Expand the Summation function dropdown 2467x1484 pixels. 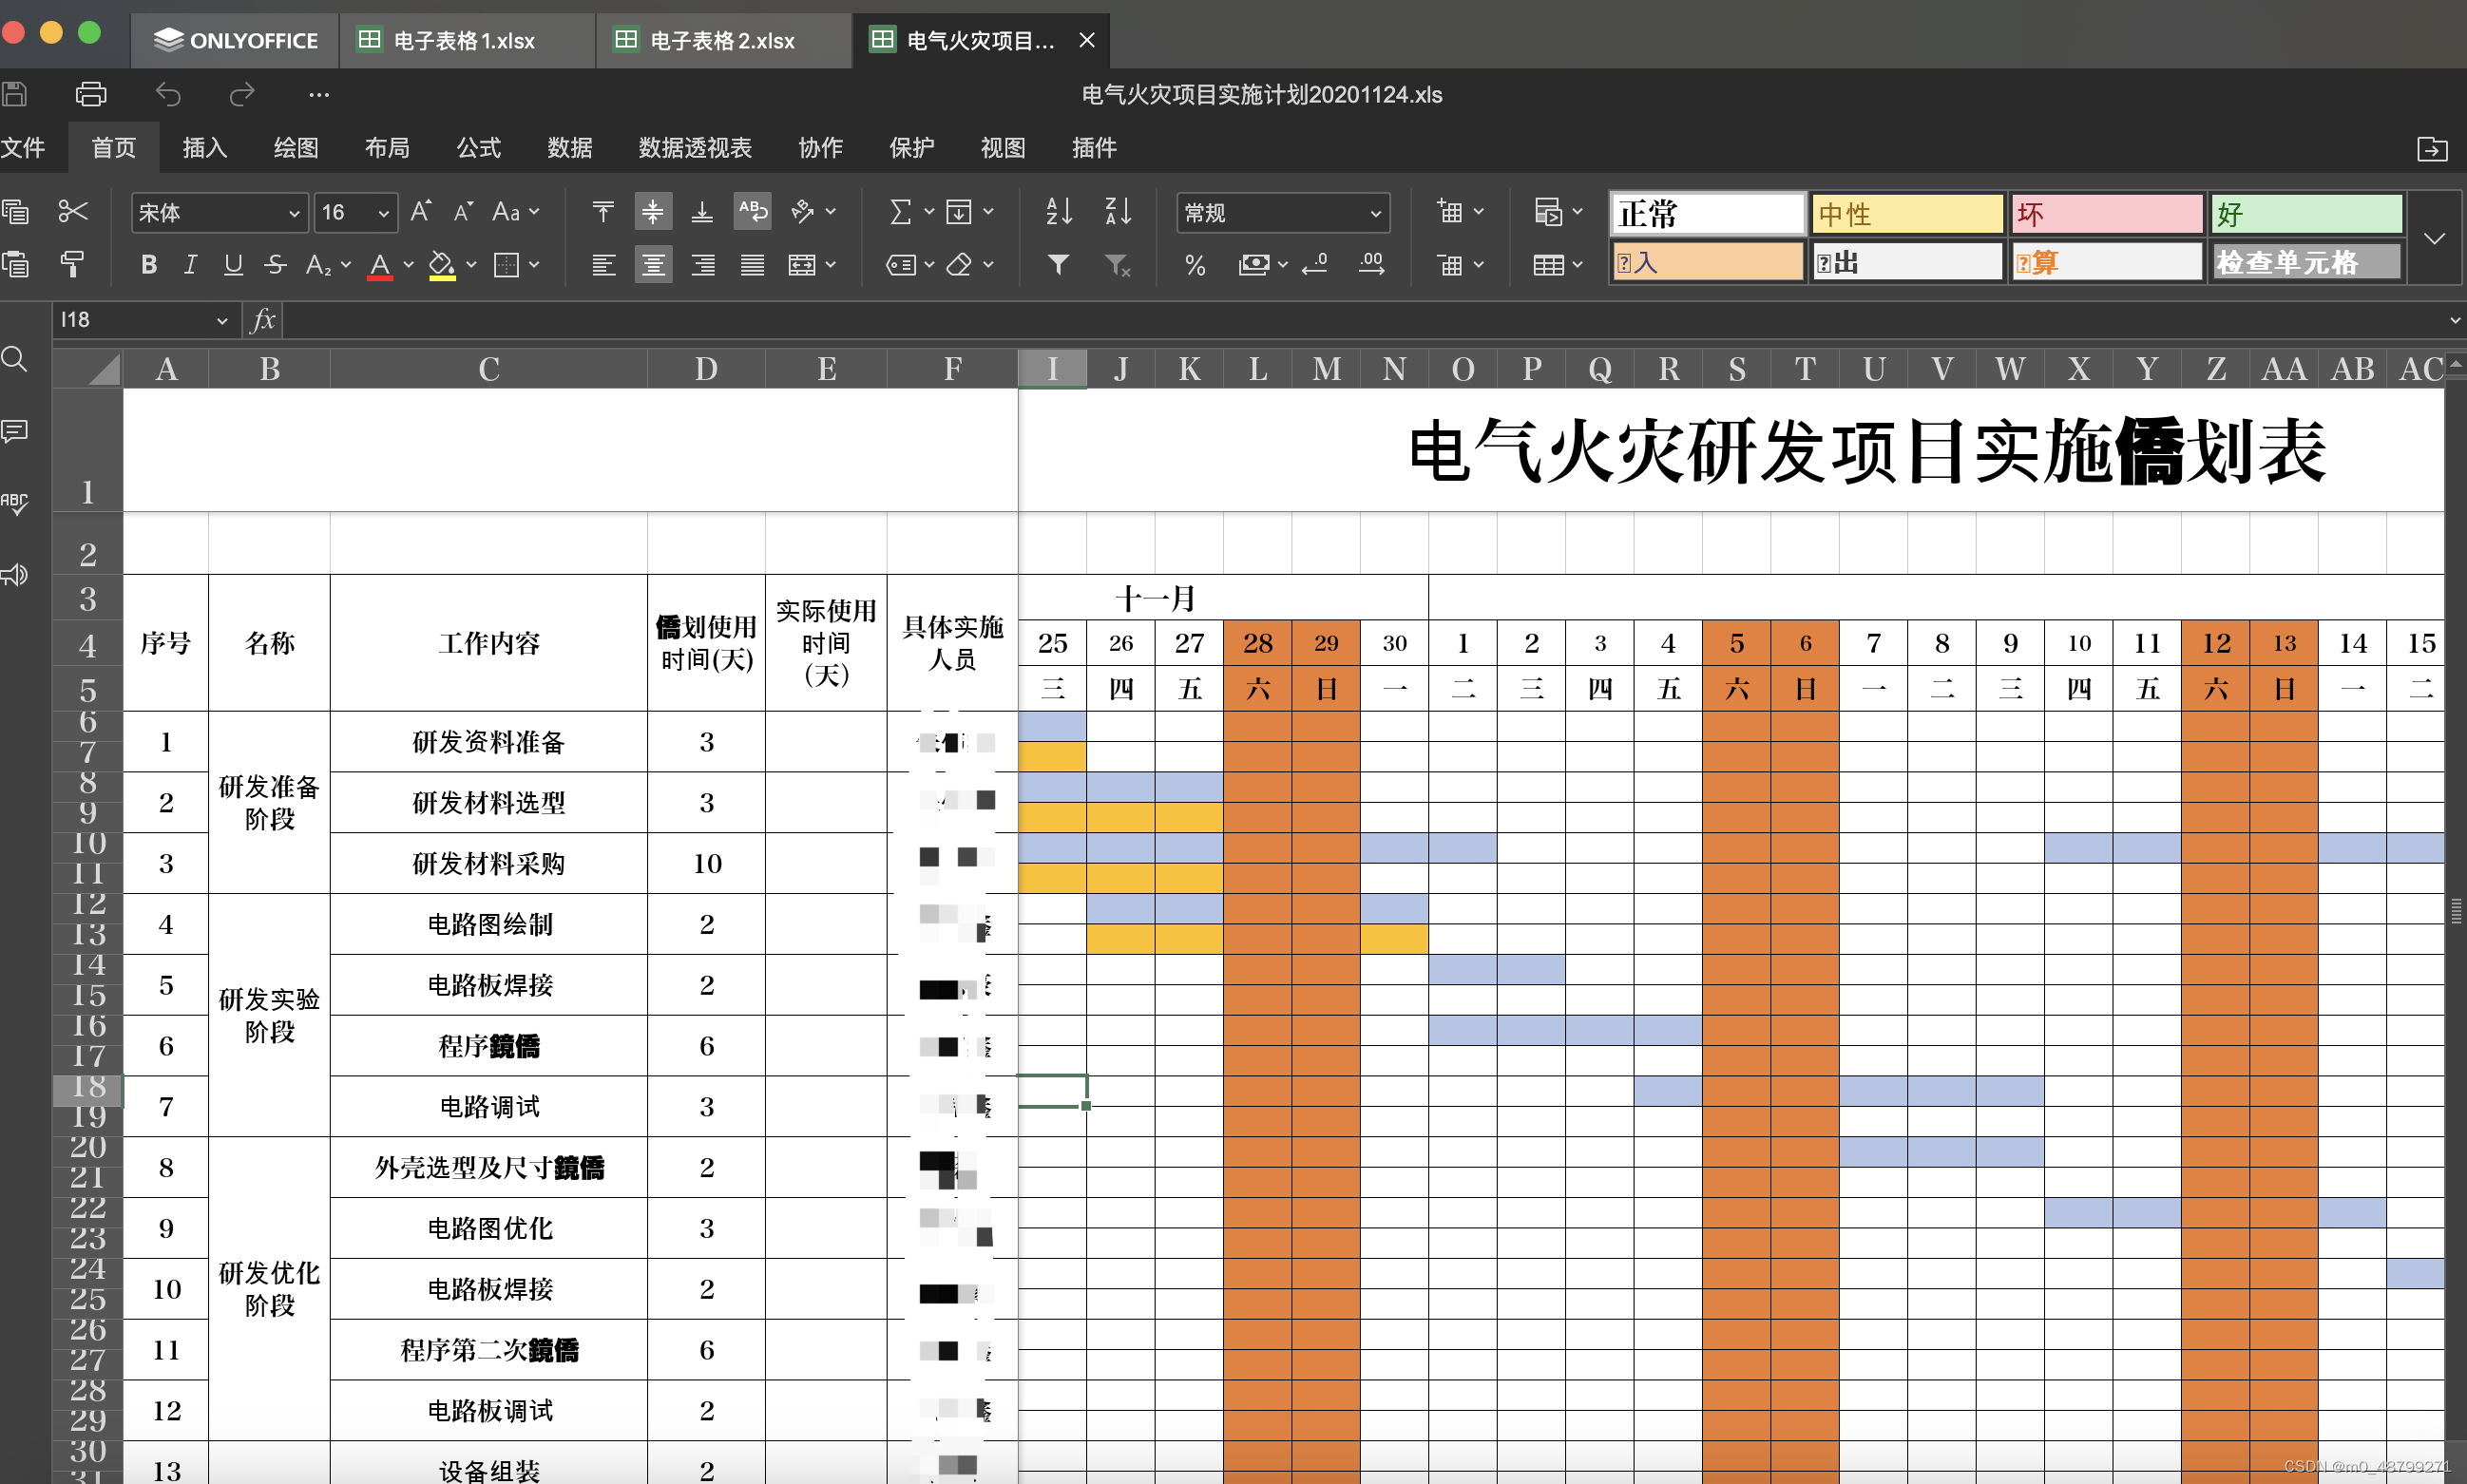click(x=929, y=211)
